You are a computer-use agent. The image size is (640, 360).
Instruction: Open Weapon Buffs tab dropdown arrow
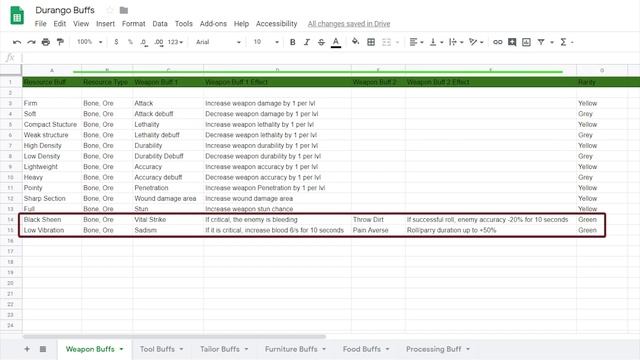pyautogui.click(x=121, y=349)
